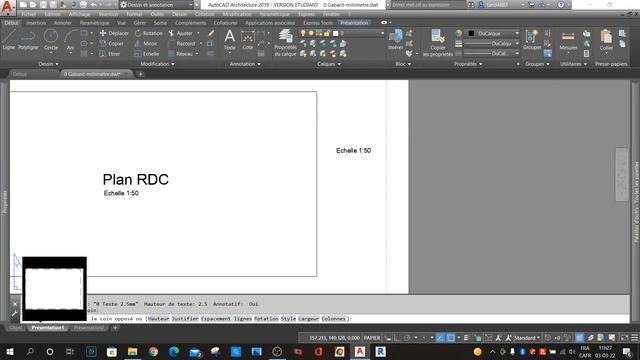
Task: Open the Insertion ribbon tab
Action: (36, 23)
